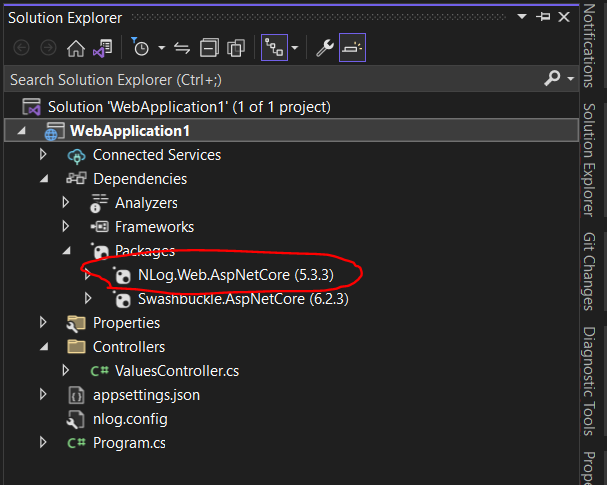
Task: Click Sync with Active Document arrows
Action: 182,48
